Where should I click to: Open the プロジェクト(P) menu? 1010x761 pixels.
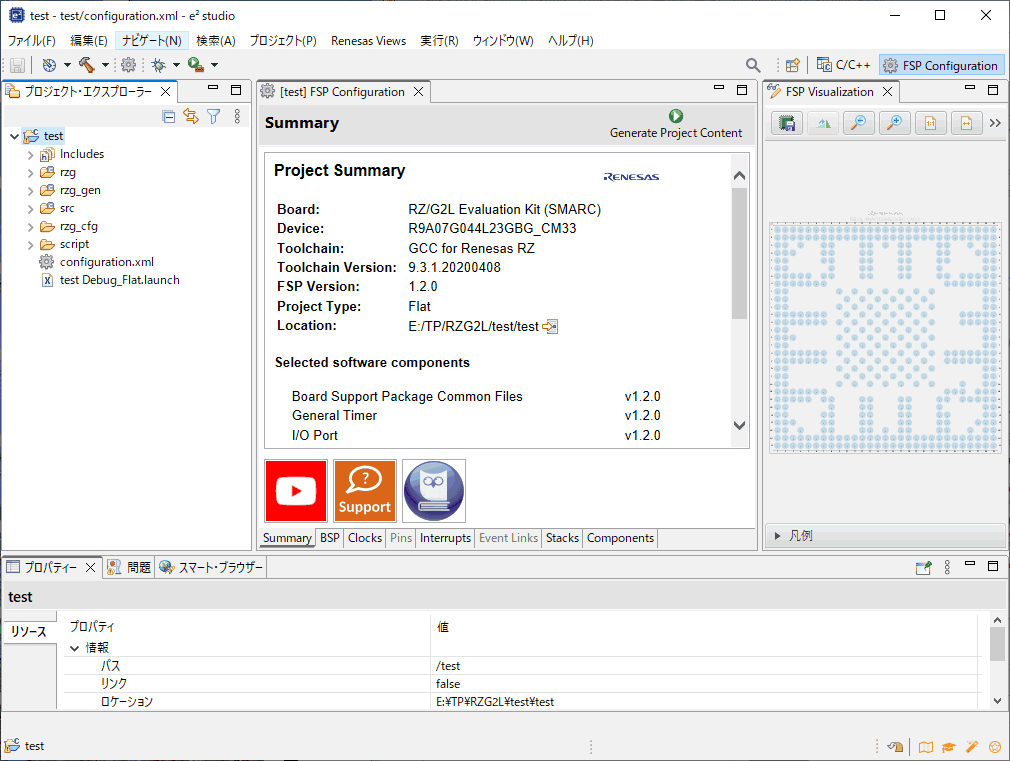[283, 41]
